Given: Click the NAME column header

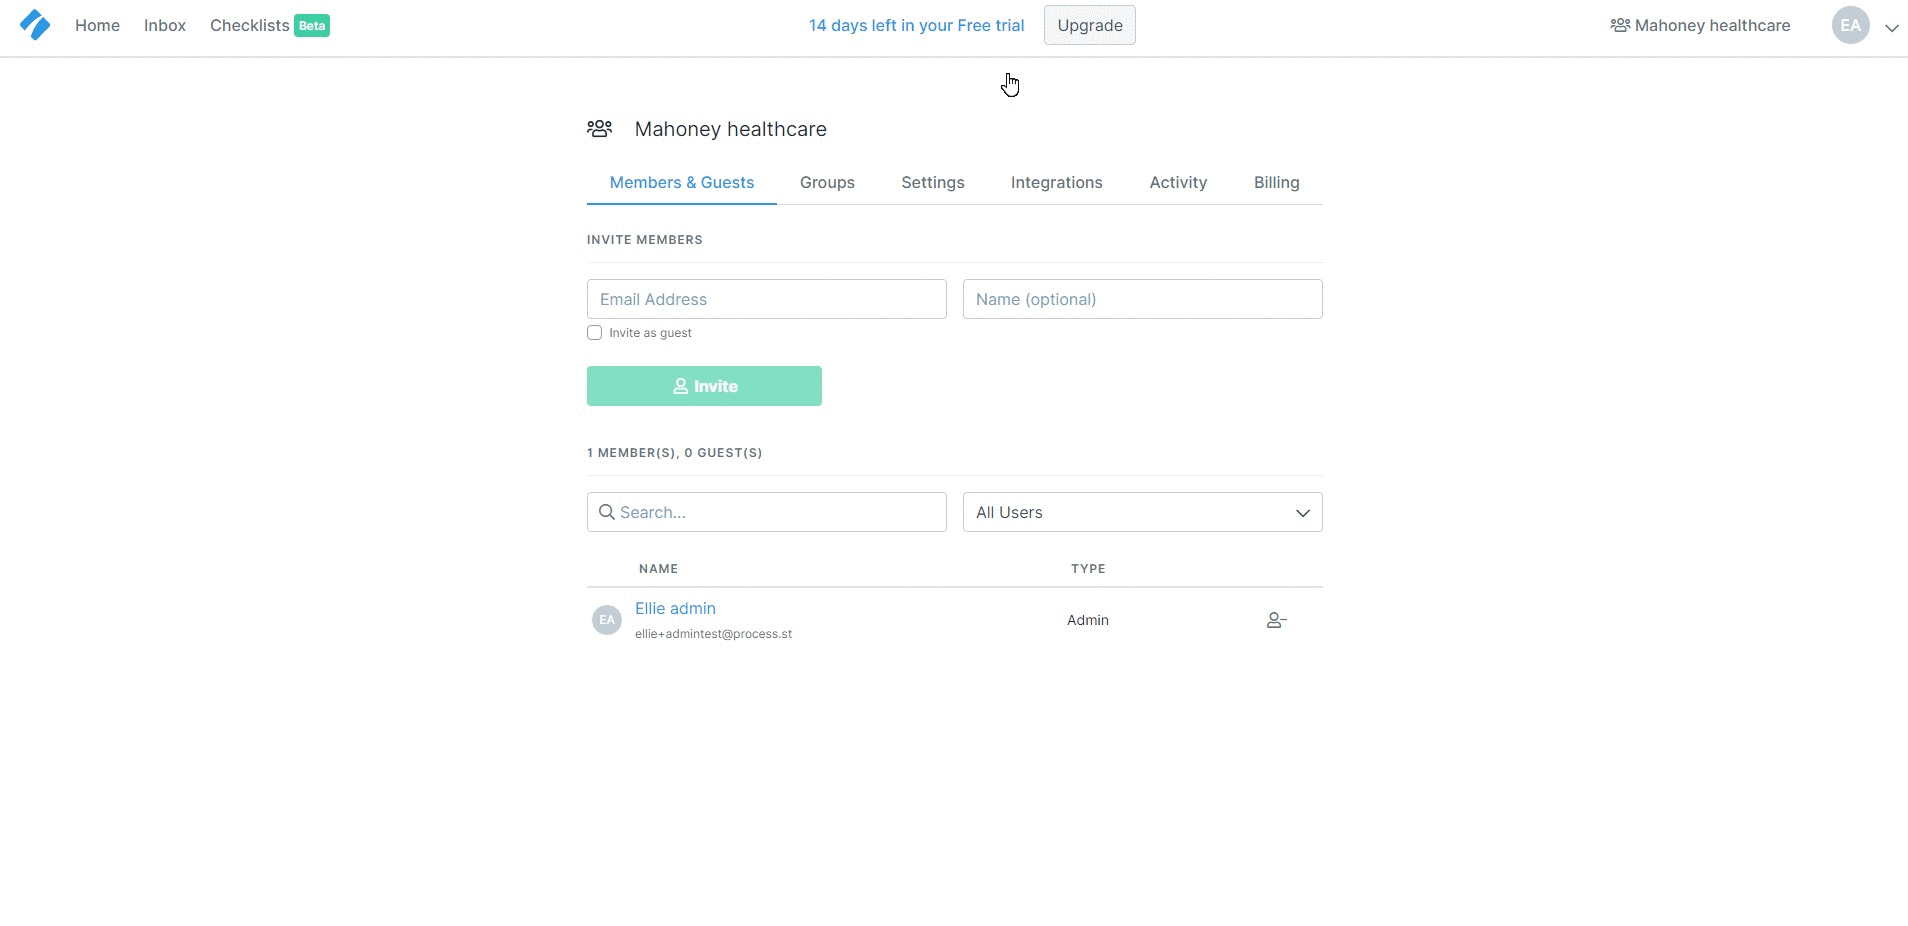Looking at the screenshot, I should pos(658,569).
